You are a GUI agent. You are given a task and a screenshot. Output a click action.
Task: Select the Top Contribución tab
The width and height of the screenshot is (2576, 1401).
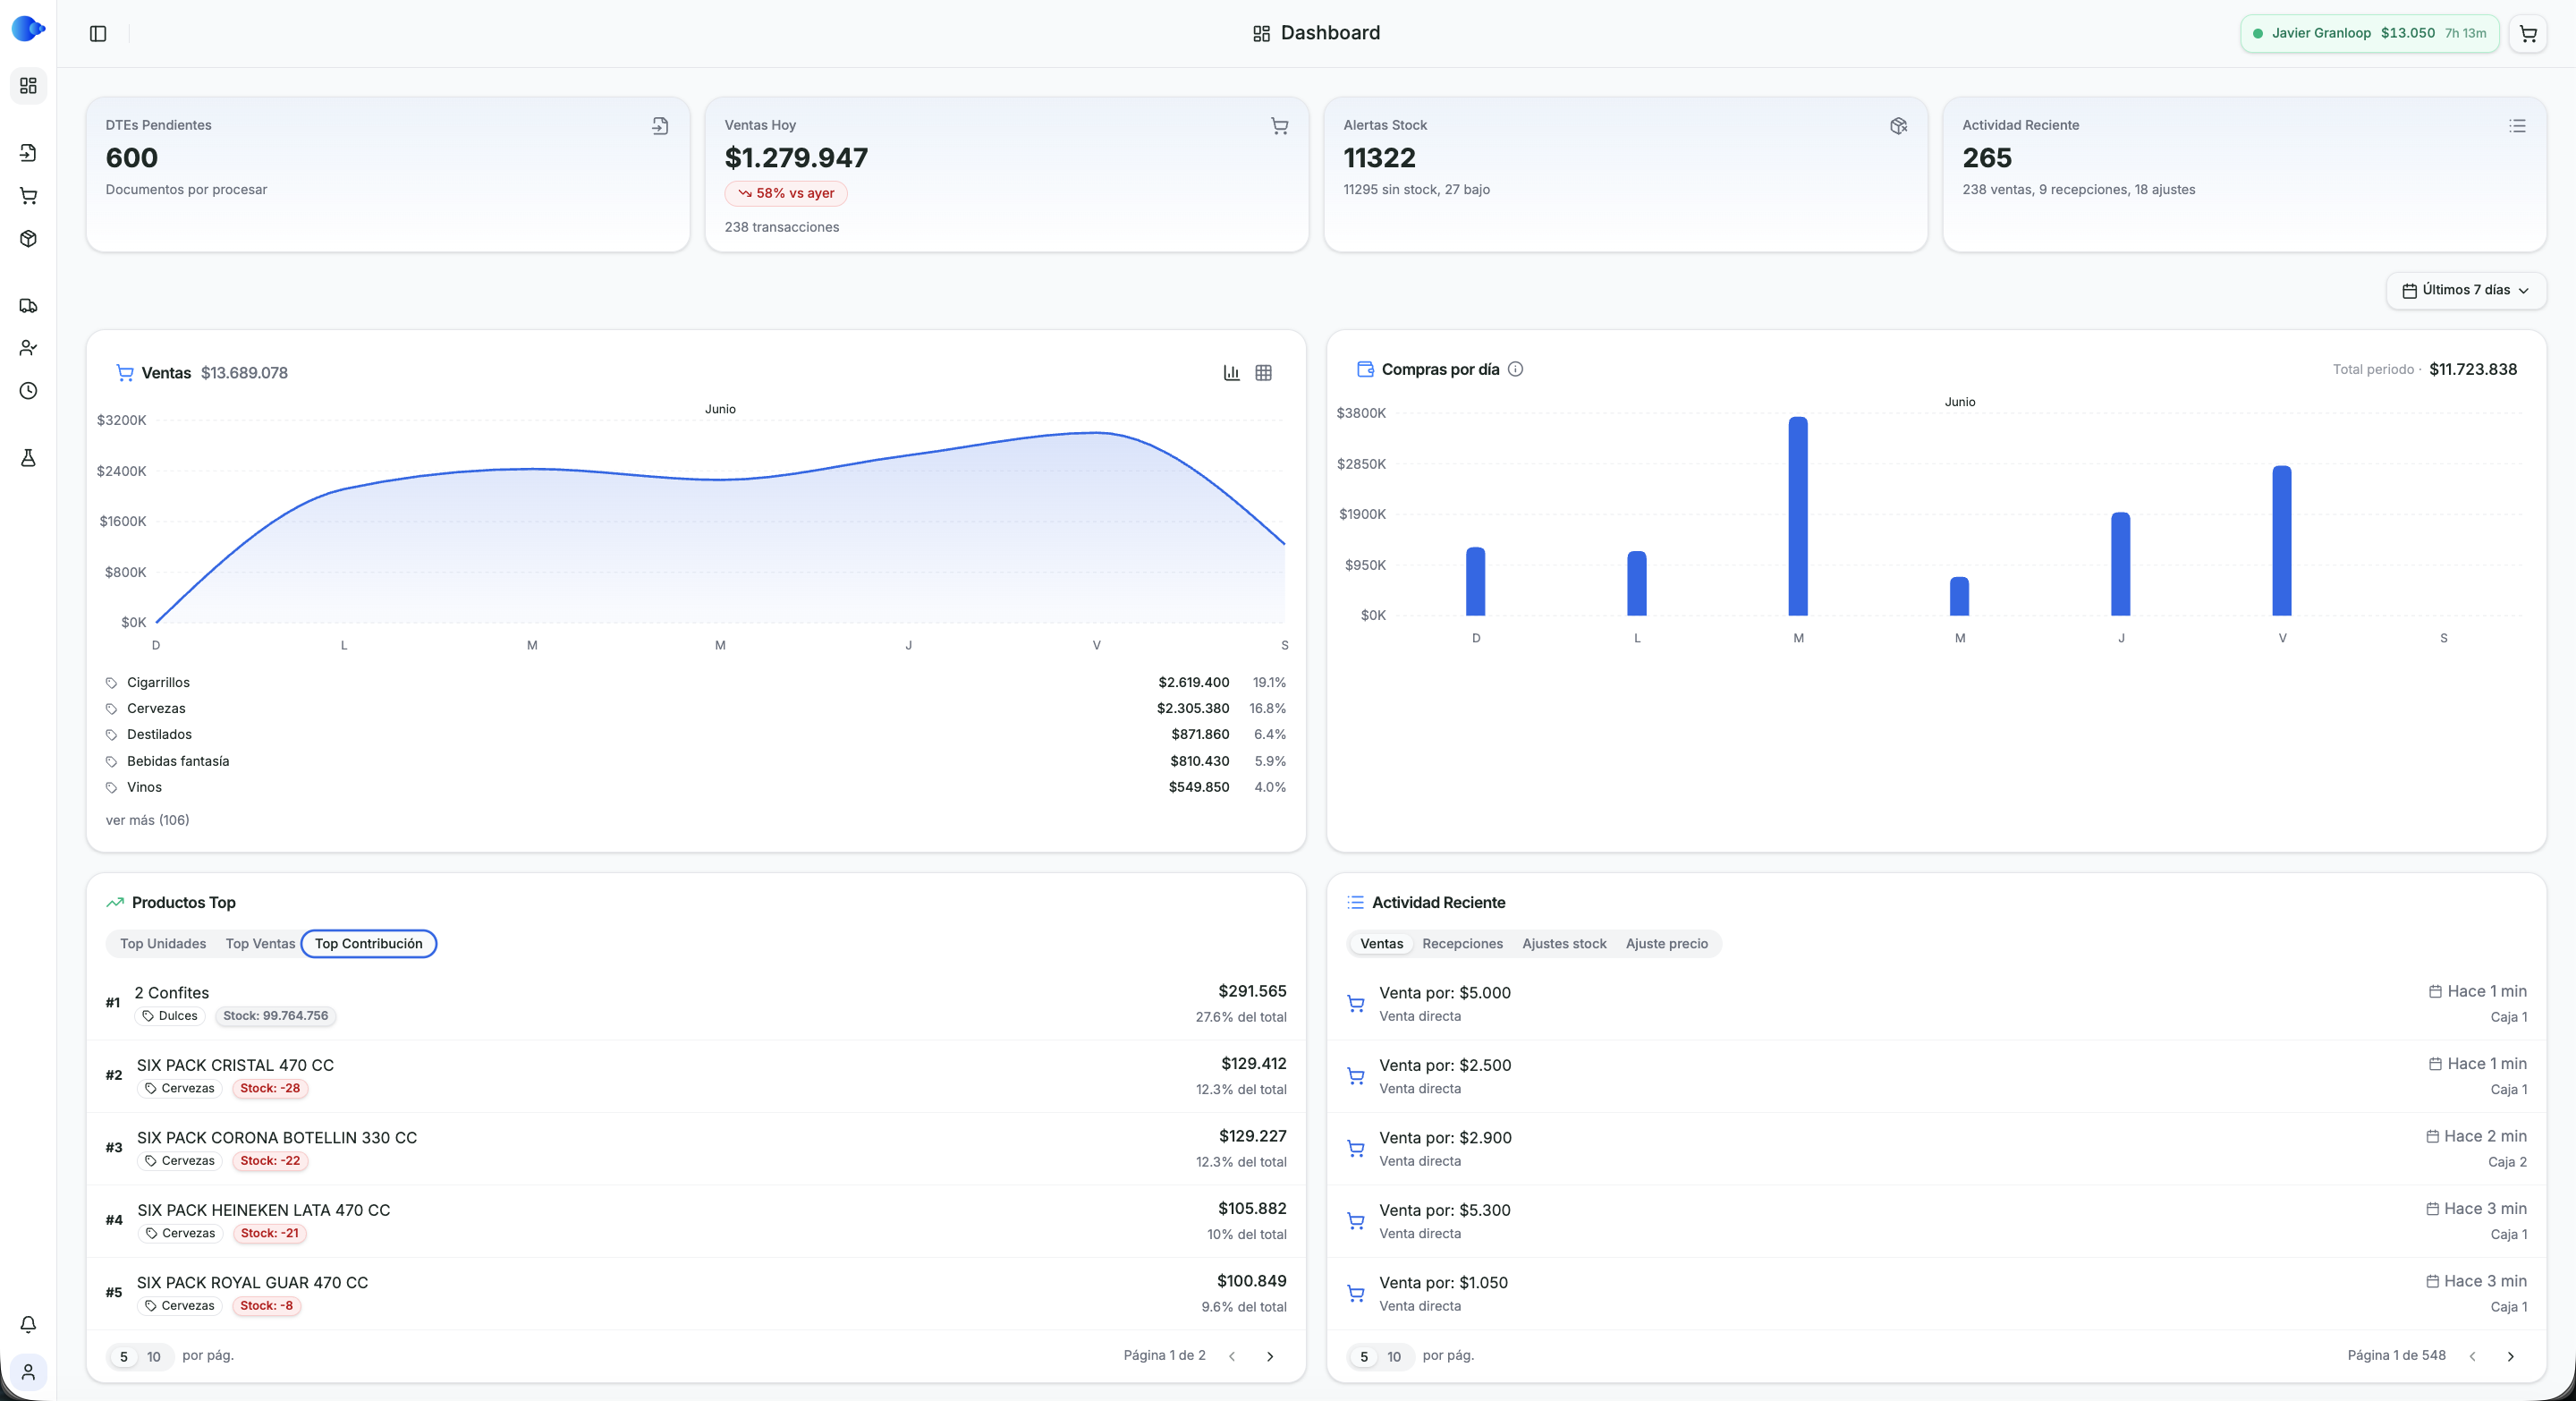(369, 944)
